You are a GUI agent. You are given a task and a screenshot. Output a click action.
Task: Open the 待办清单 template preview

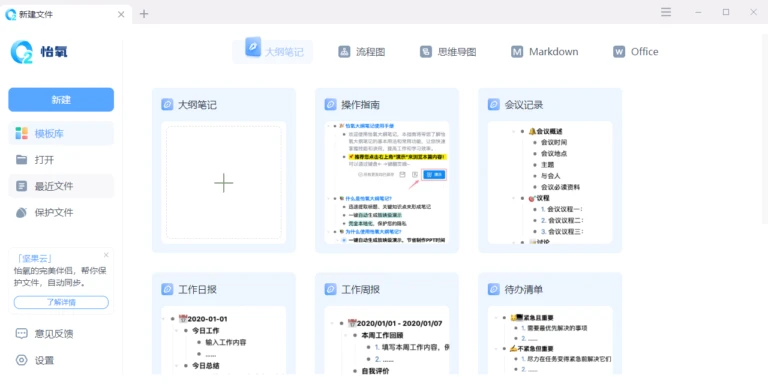pyautogui.click(x=550, y=341)
